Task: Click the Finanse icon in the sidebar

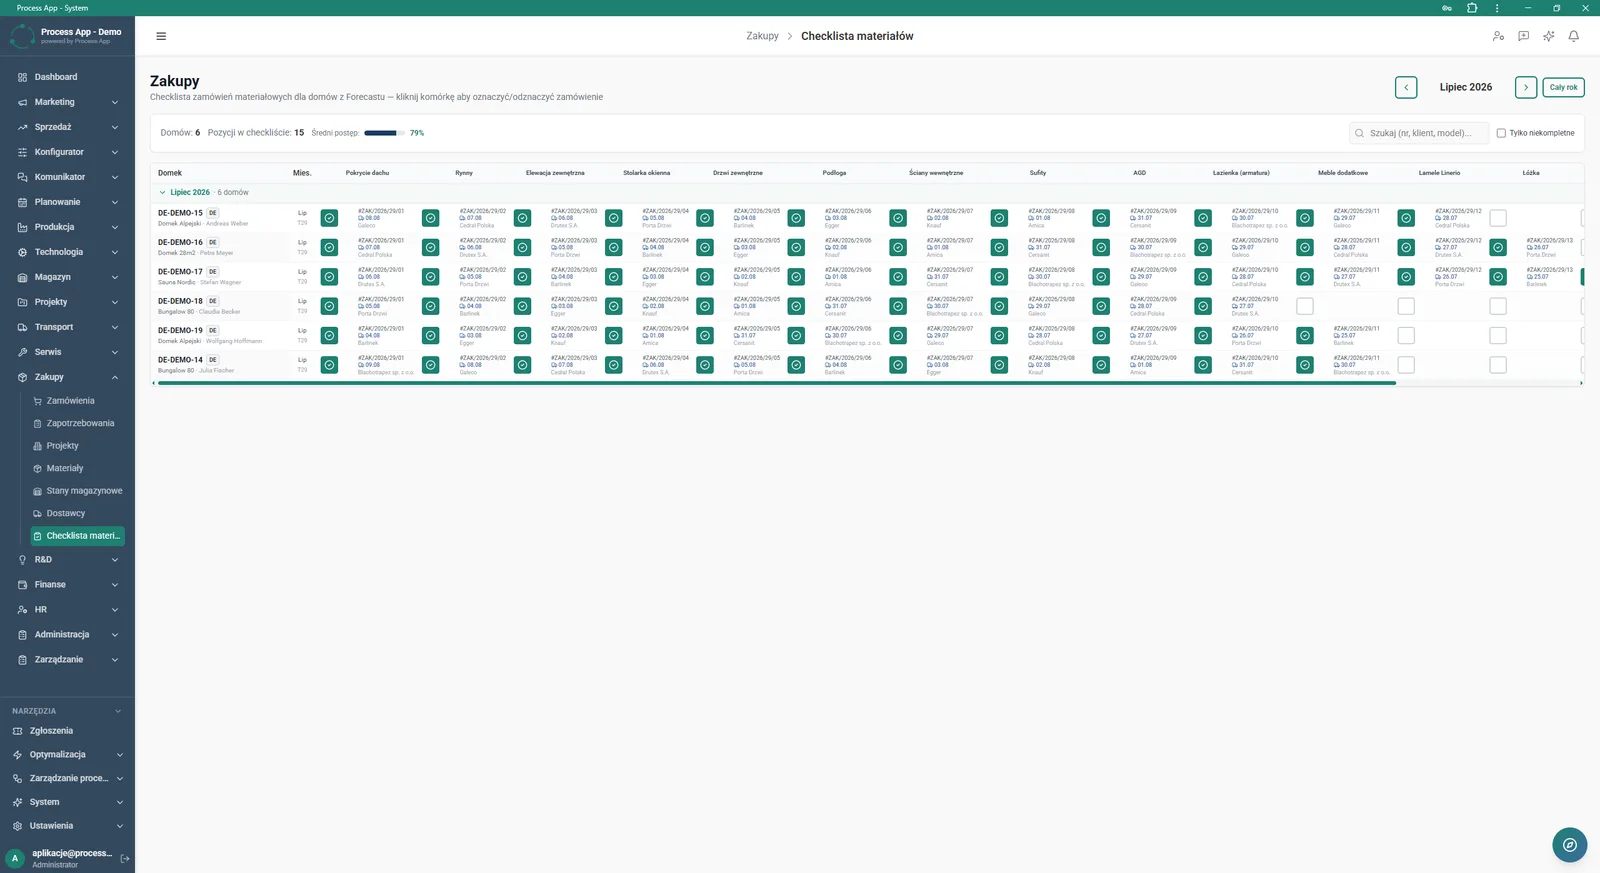Action: pos(22,585)
